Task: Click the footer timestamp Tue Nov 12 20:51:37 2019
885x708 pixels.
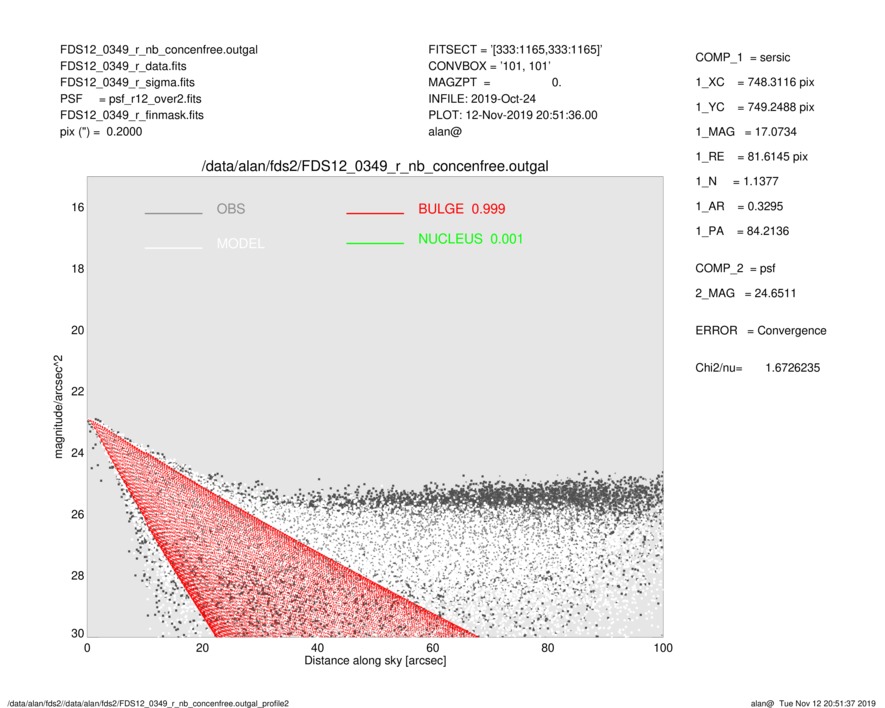Action: (827, 703)
